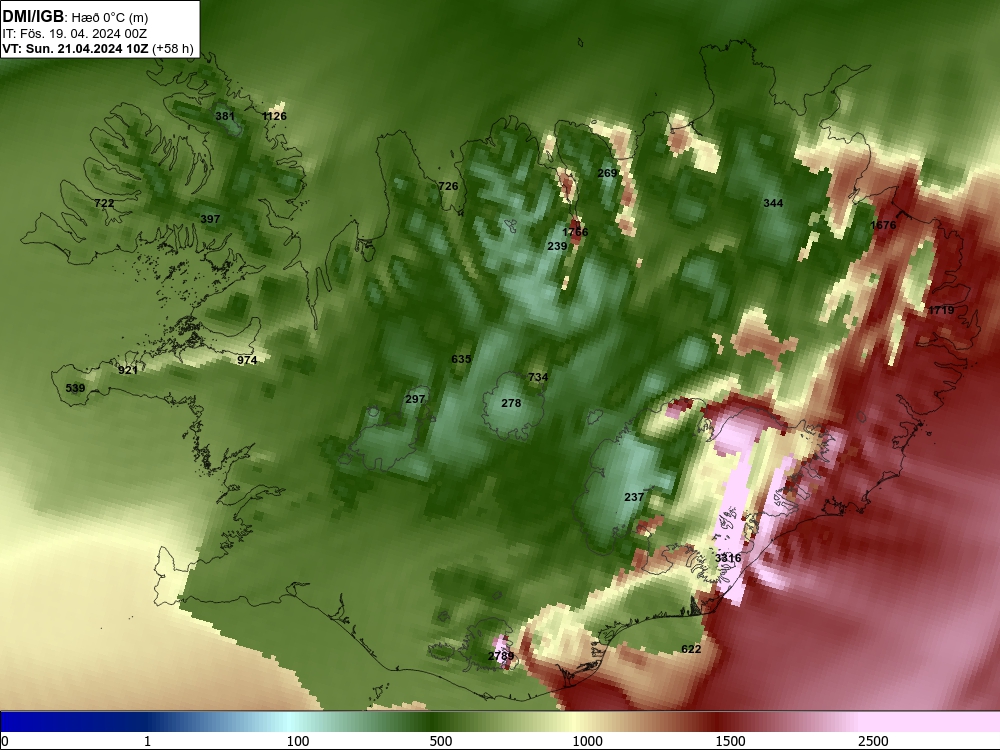
Task: Click the valid time line 'VT: Sun. 21.04.2024 10Z'
Action: click(x=75, y=48)
